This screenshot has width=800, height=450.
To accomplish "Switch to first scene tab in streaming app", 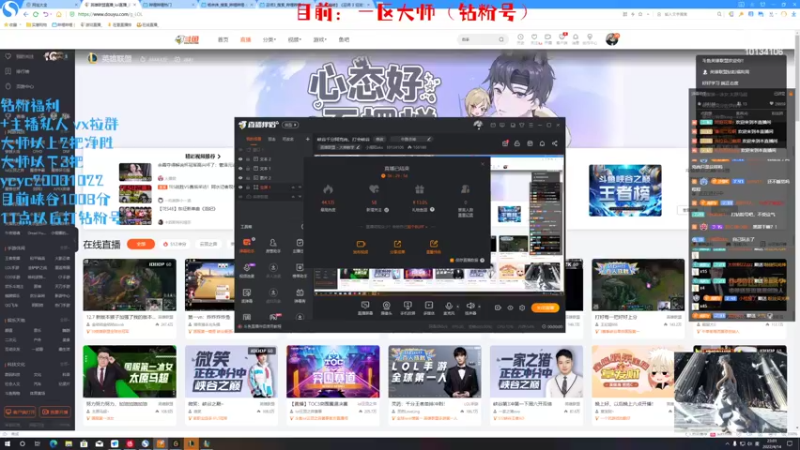I will coord(254,139).
